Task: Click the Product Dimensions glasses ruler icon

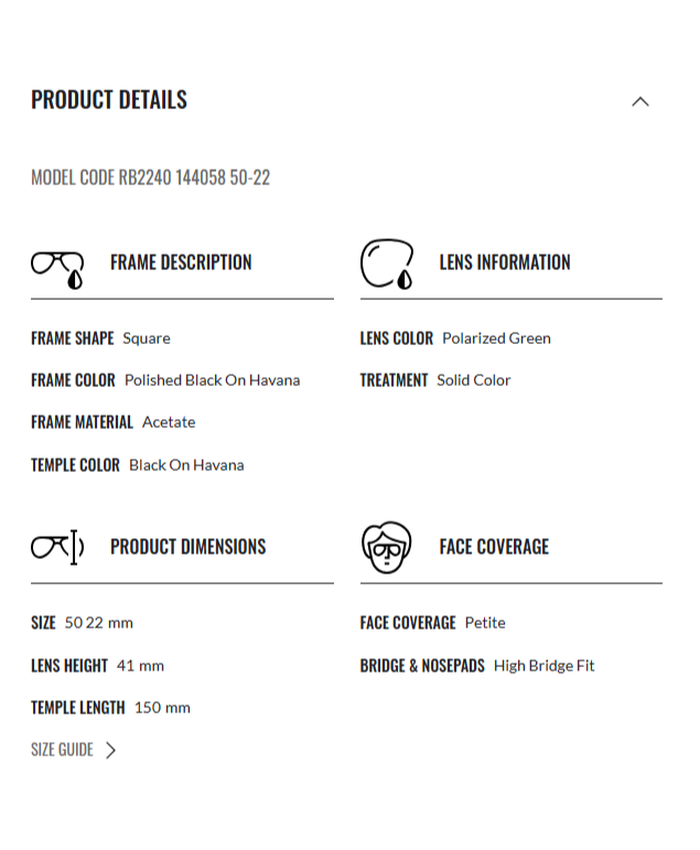Action: coord(57,547)
